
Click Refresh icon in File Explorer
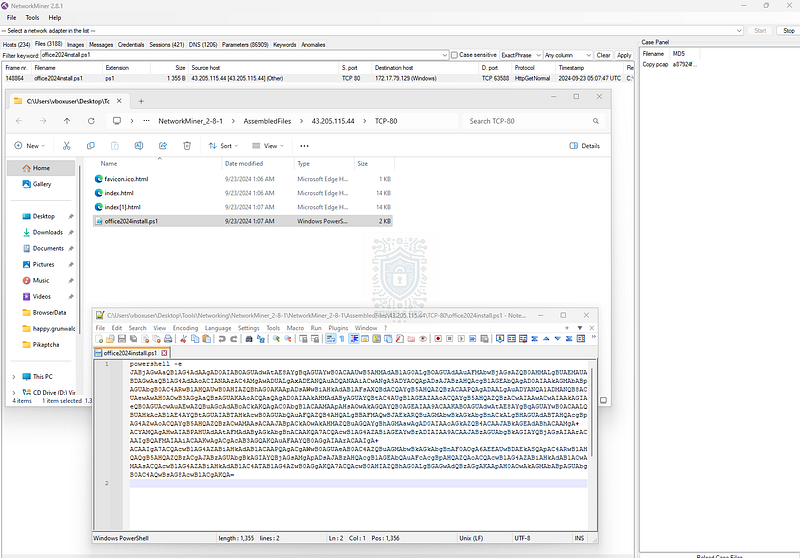point(91,121)
